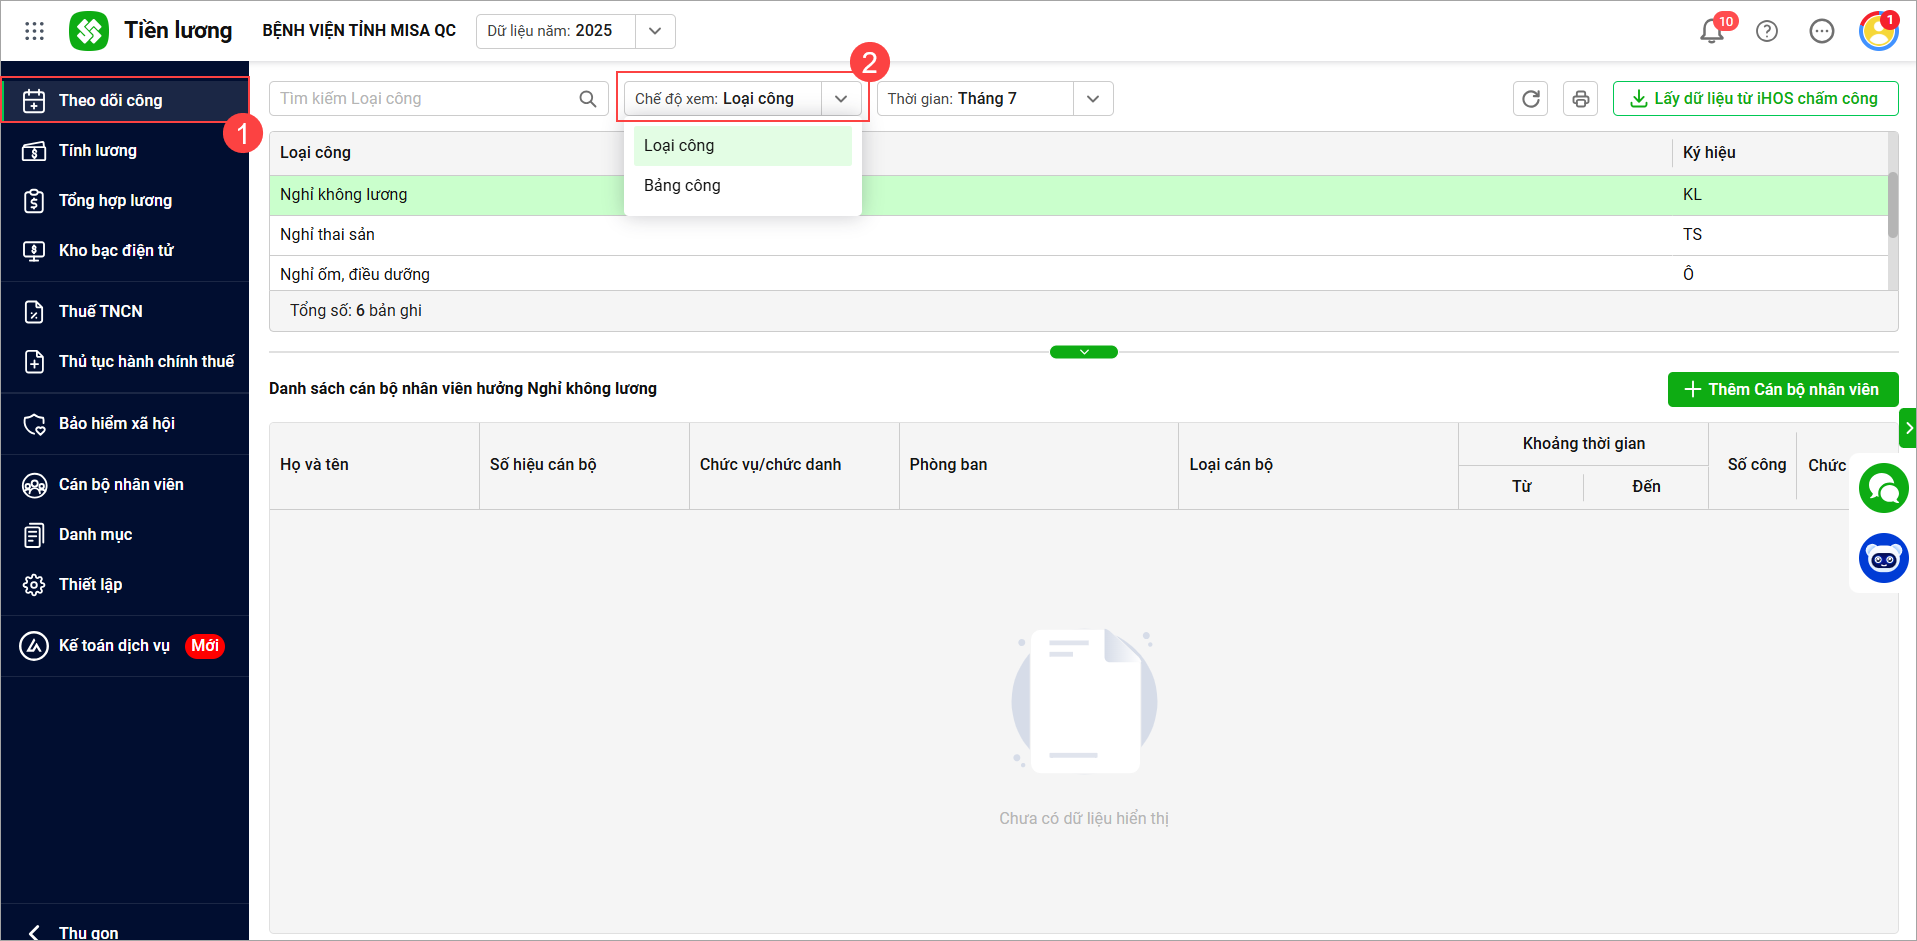Select the Nghỉ thai sản row
The width and height of the screenshot is (1917, 941).
point(1079,235)
